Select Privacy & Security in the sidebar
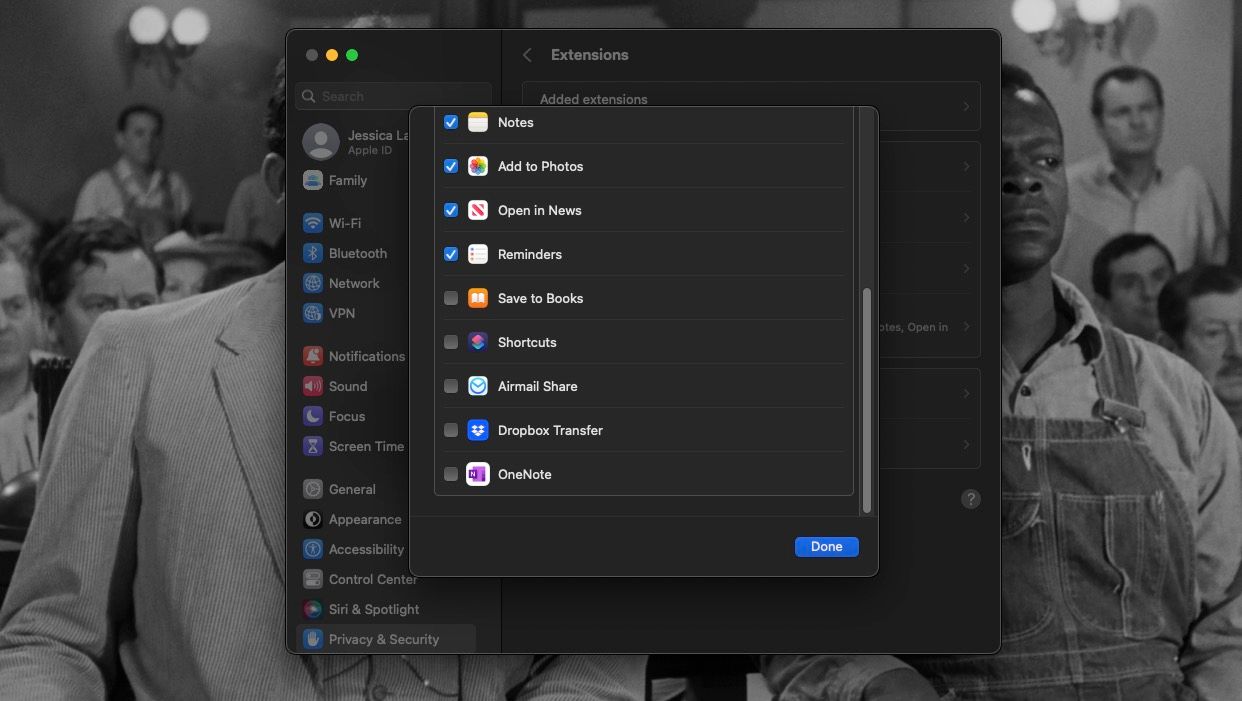This screenshot has width=1242, height=701. click(383, 638)
